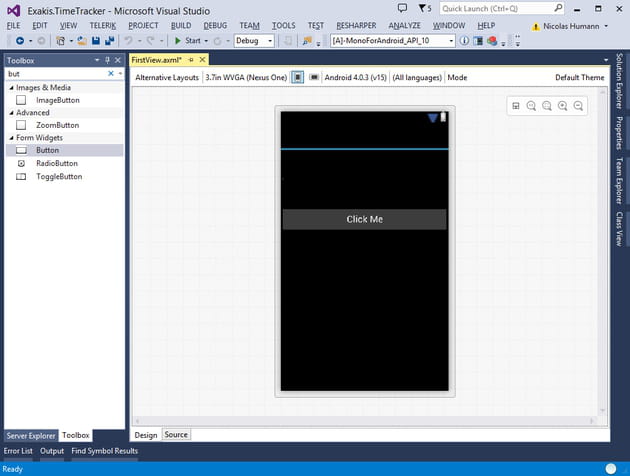This screenshot has width=630, height=476.
Task: Switch designer to portrait orientation
Action: pyautogui.click(x=297, y=77)
